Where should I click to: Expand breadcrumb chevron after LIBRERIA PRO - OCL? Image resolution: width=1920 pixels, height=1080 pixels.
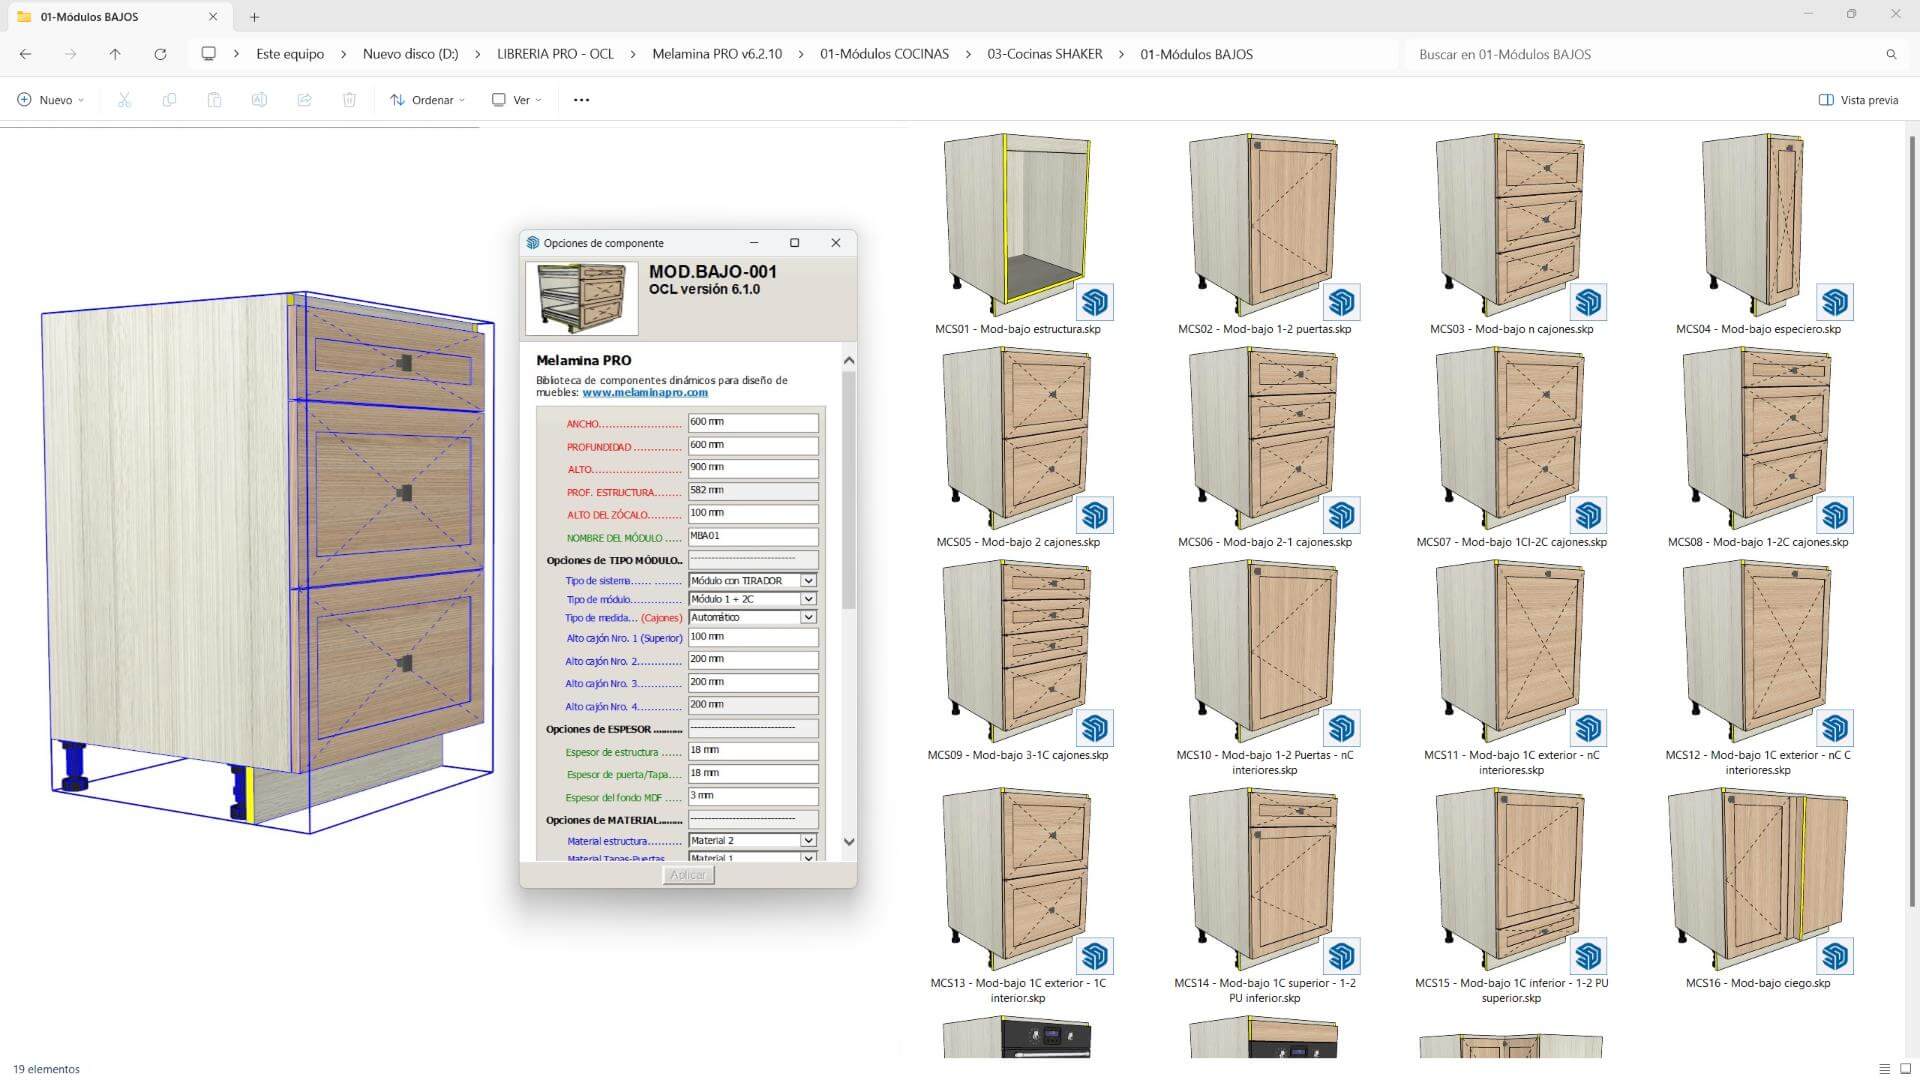pyautogui.click(x=633, y=54)
